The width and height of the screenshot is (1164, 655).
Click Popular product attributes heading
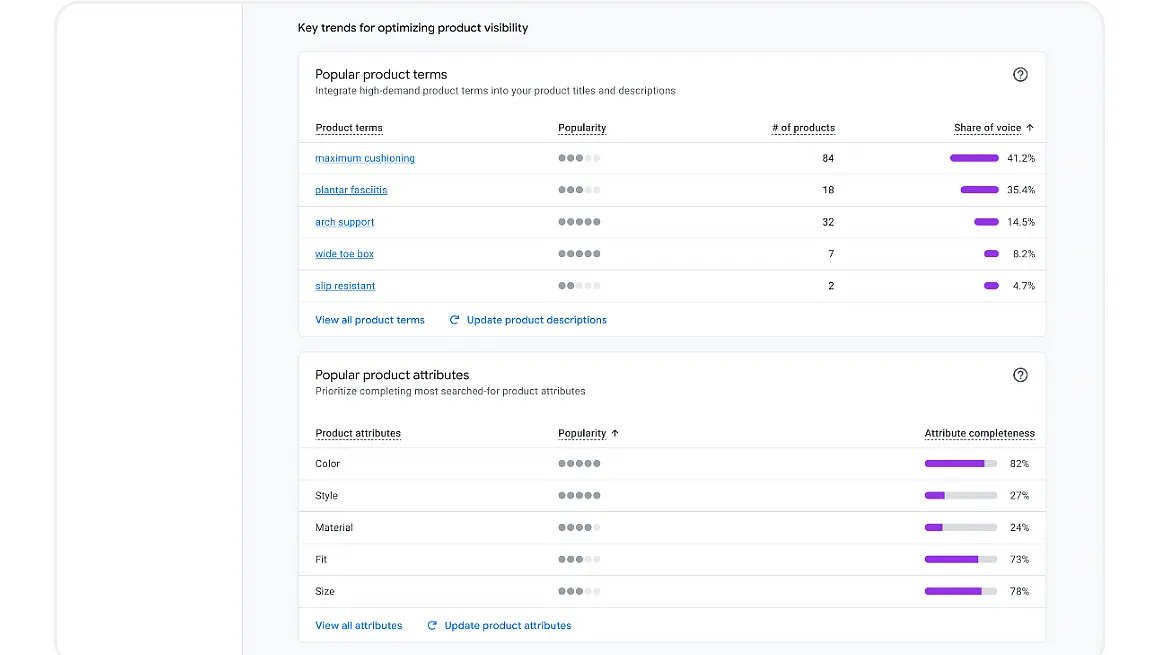[392, 375]
